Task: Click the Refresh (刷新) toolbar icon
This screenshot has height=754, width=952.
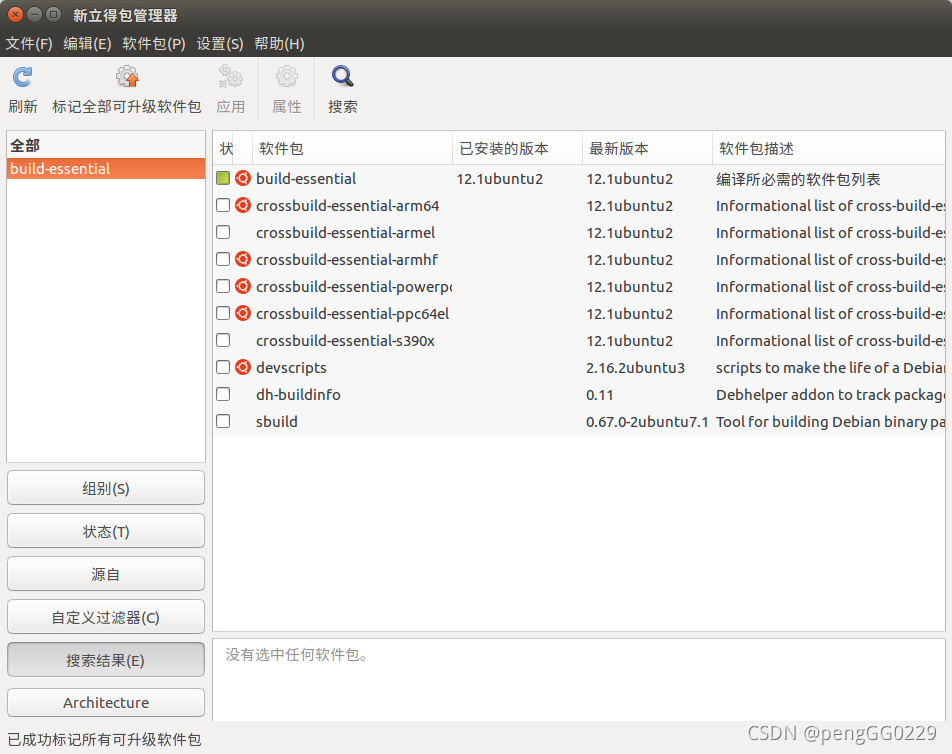Action: point(22,77)
